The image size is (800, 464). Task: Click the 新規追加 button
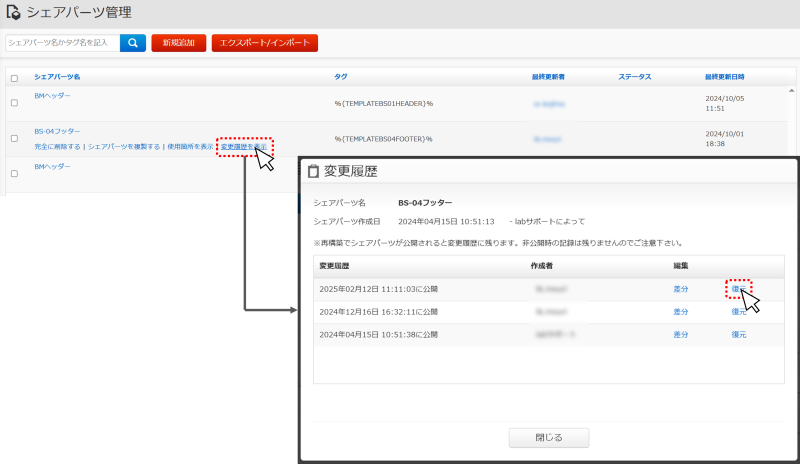pyautogui.click(x=179, y=43)
